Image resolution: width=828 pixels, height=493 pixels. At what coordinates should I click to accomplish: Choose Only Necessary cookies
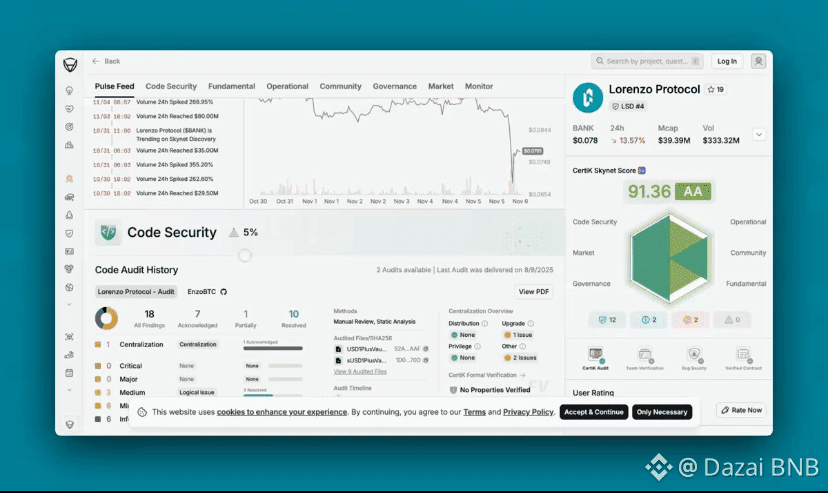click(662, 412)
